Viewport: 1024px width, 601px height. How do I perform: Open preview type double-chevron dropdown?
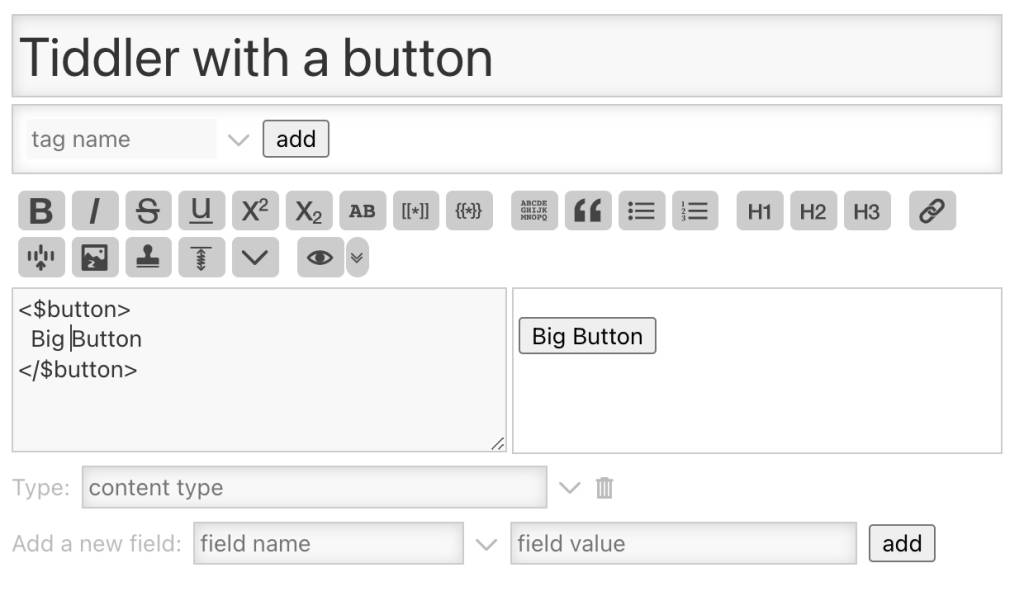pos(357,257)
